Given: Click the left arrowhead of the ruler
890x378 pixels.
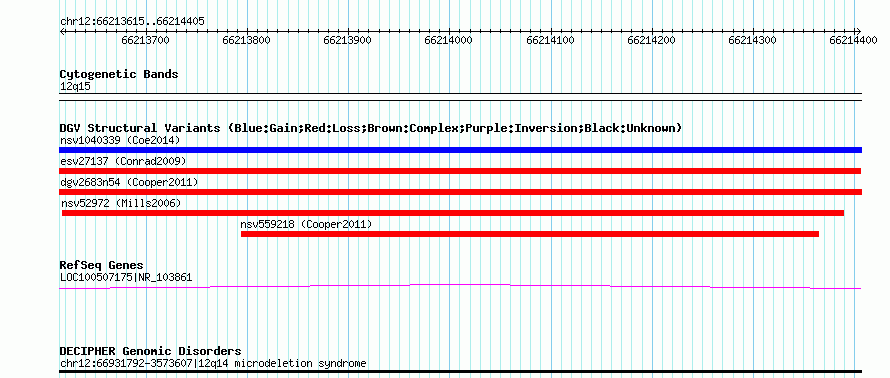Looking at the screenshot, I should point(62,31).
